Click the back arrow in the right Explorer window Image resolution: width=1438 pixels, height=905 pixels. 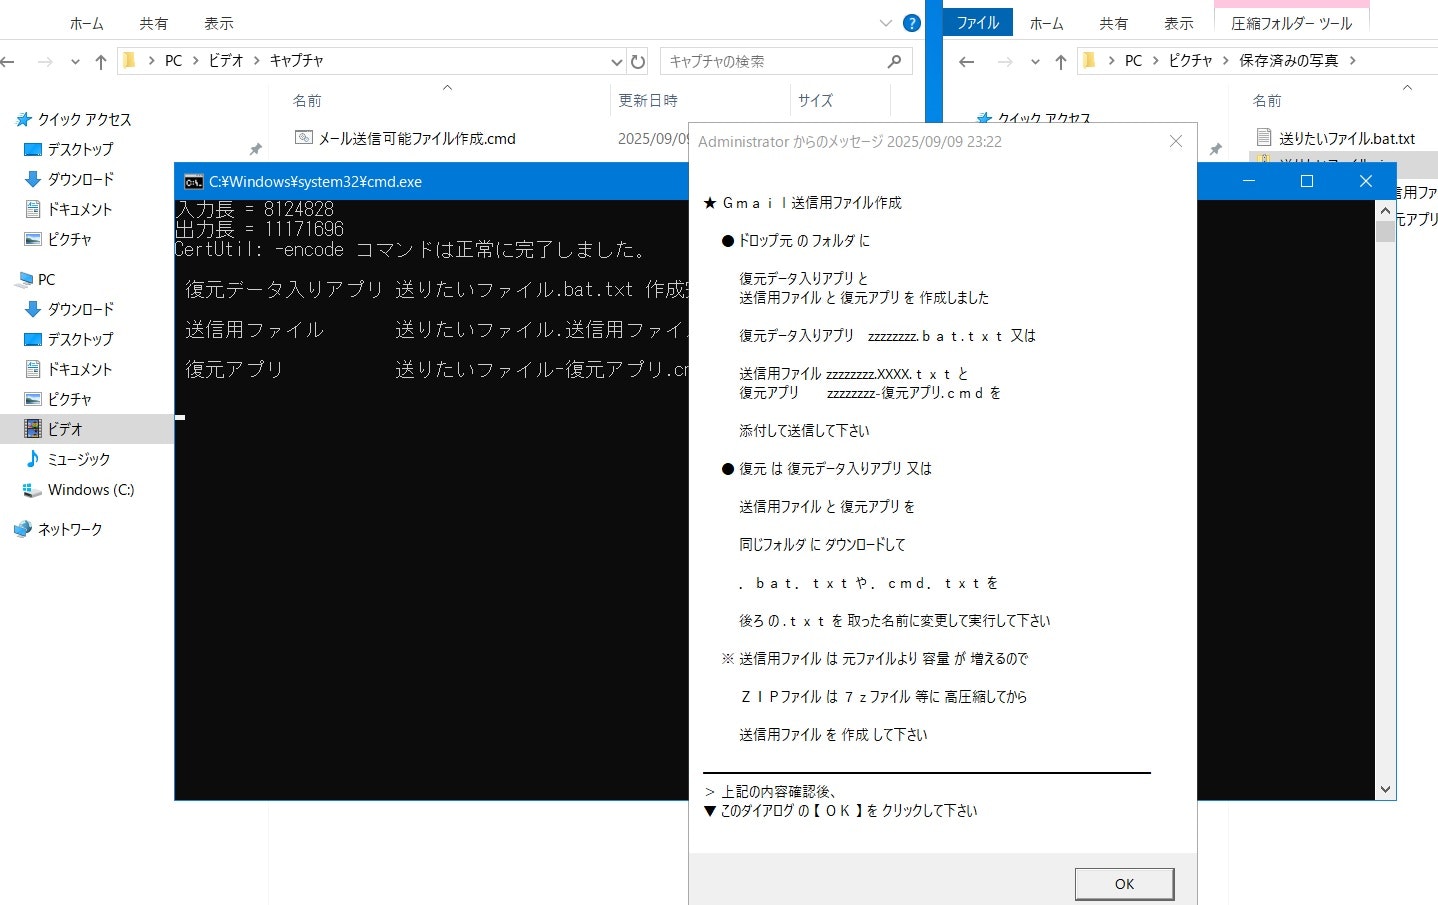pyautogui.click(x=965, y=61)
